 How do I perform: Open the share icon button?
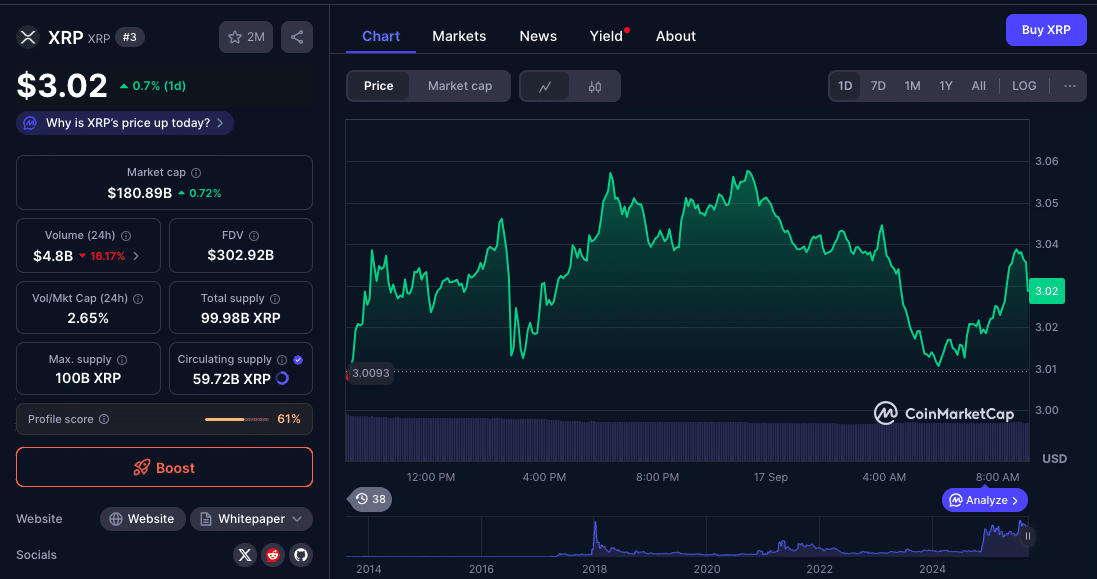297,37
